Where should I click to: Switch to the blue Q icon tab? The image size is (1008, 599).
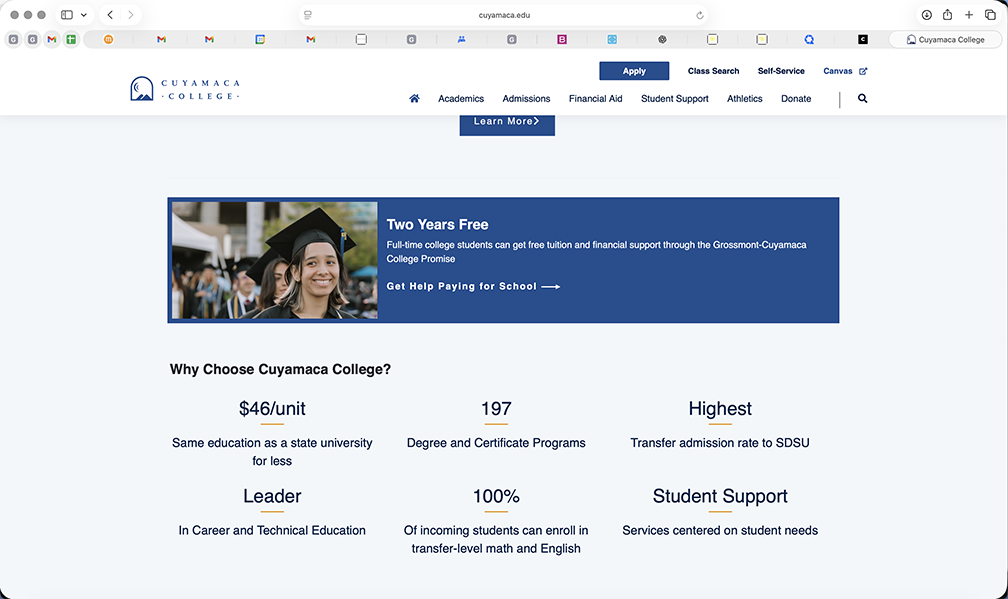809,39
